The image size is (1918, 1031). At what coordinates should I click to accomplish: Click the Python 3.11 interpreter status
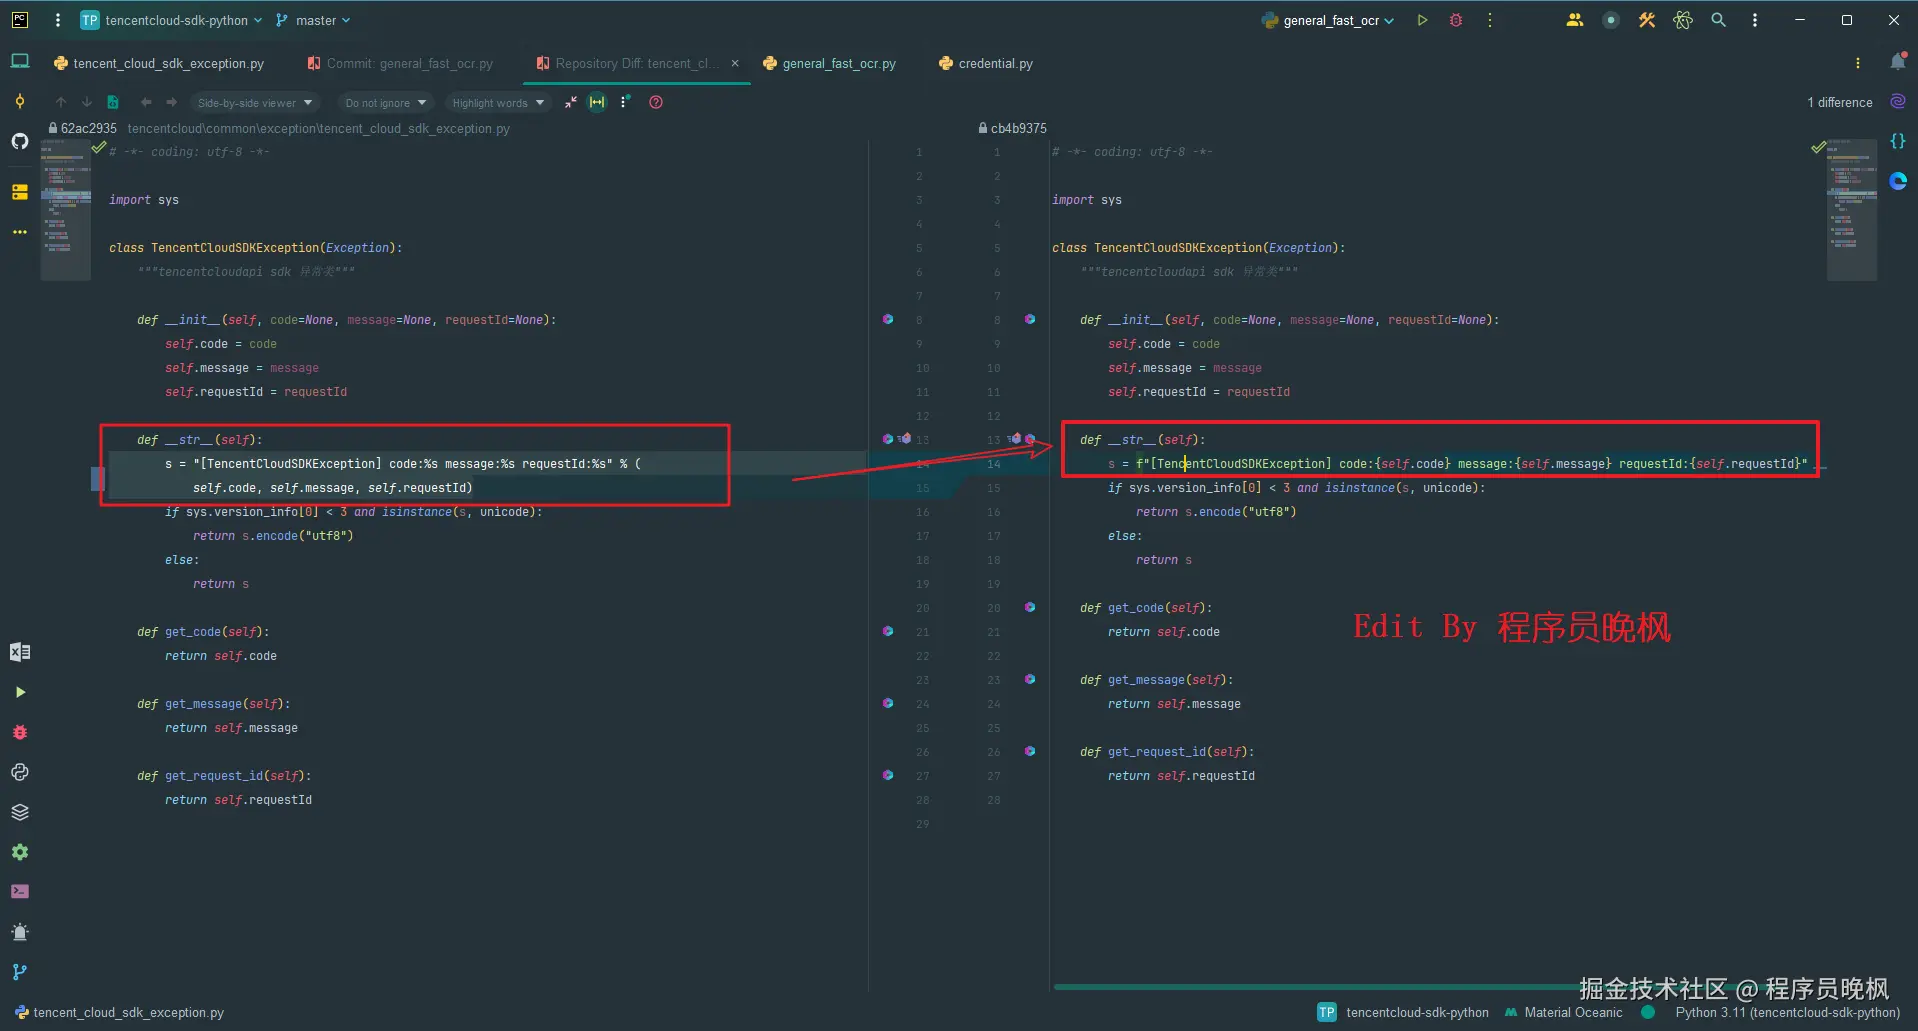coord(1787,1012)
